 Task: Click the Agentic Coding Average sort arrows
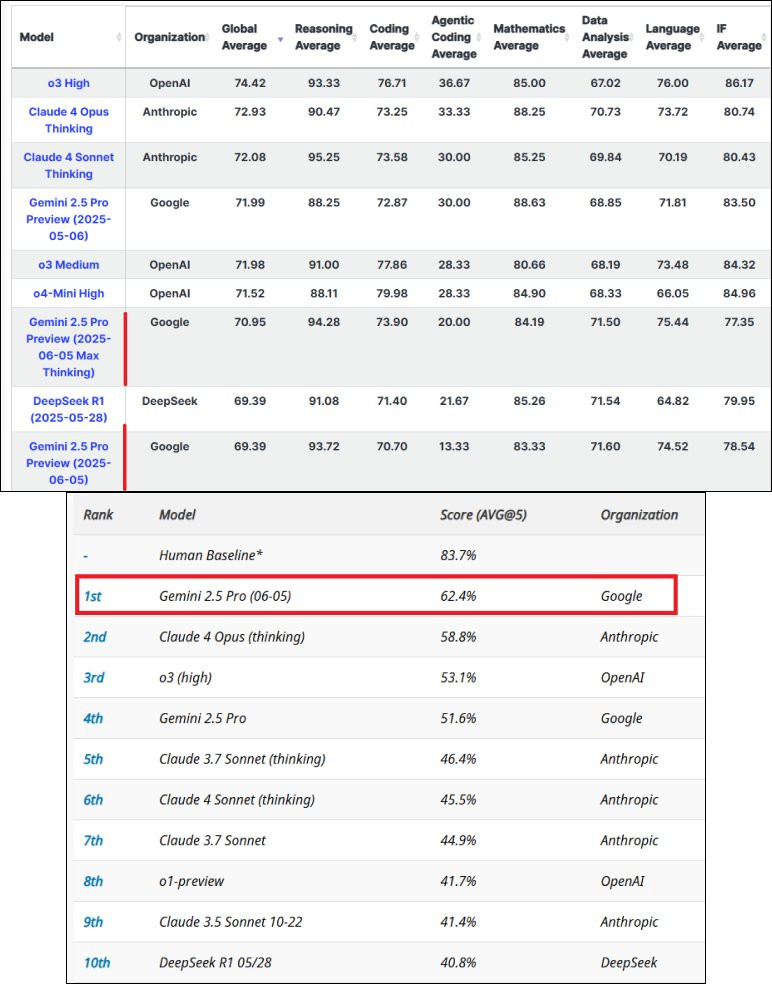click(x=480, y=38)
